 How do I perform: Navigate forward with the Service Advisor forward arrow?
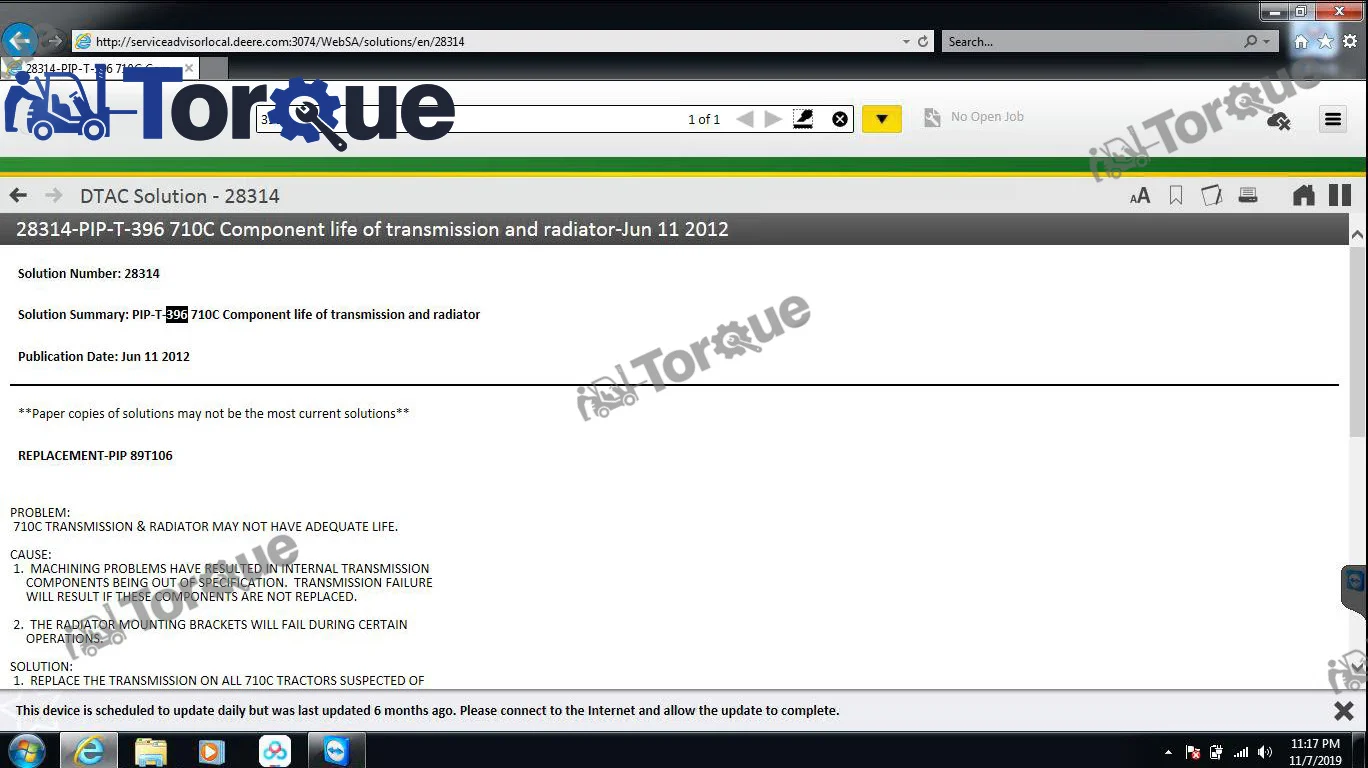(x=54, y=195)
